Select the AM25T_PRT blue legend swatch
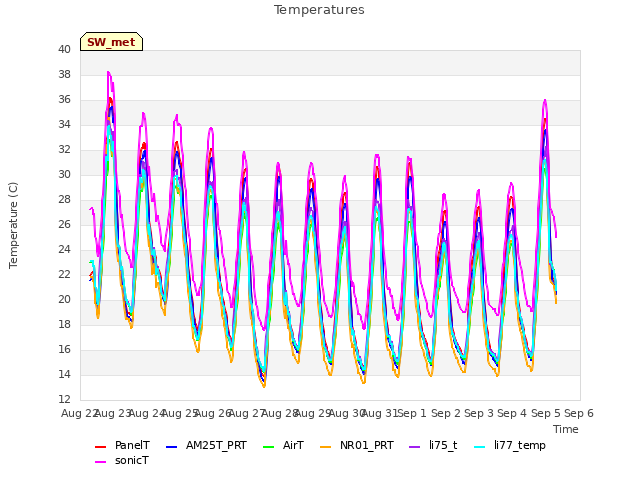The width and height of the screenshot is (640, 480). pyautogui.click(x=171, y=446)
